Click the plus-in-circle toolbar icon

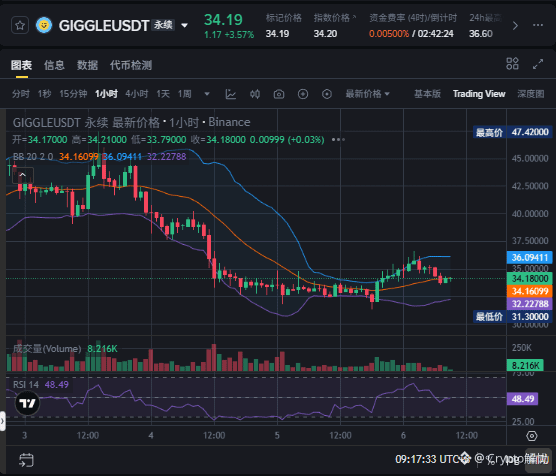tap(303, 94)
